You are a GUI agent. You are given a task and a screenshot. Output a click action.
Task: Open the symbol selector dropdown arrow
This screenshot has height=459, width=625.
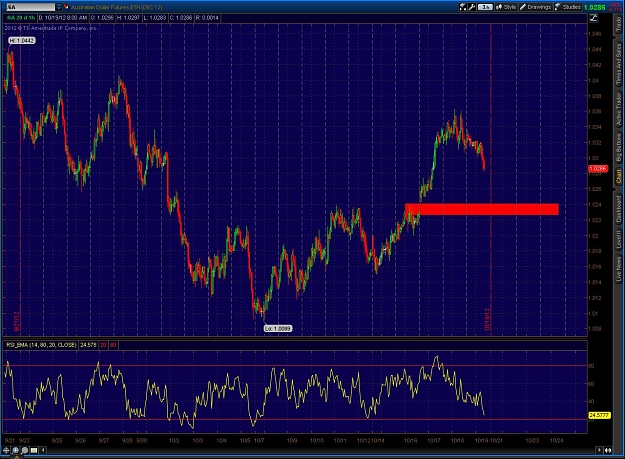(x=59, y=7)
